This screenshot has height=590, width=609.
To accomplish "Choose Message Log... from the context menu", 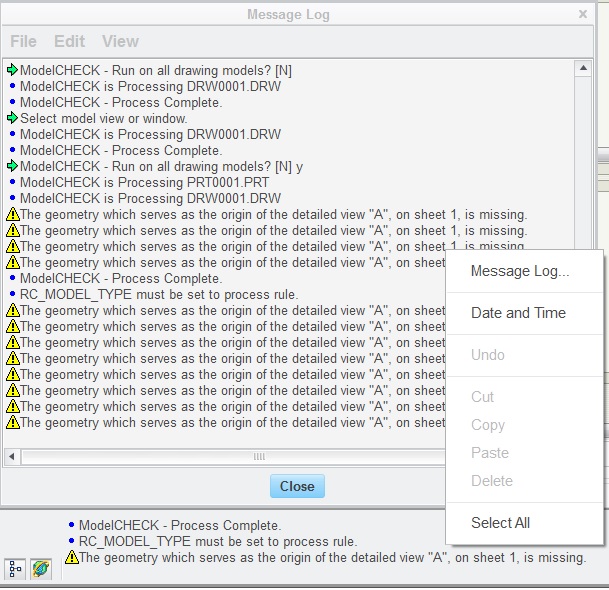I will [520, 271].
